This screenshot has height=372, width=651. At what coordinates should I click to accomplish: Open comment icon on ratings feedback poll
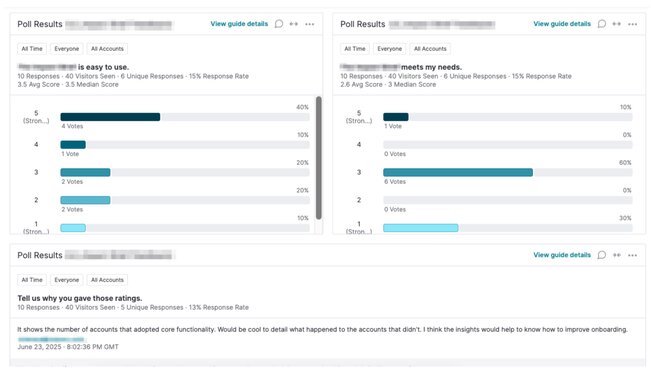point(602,255)
